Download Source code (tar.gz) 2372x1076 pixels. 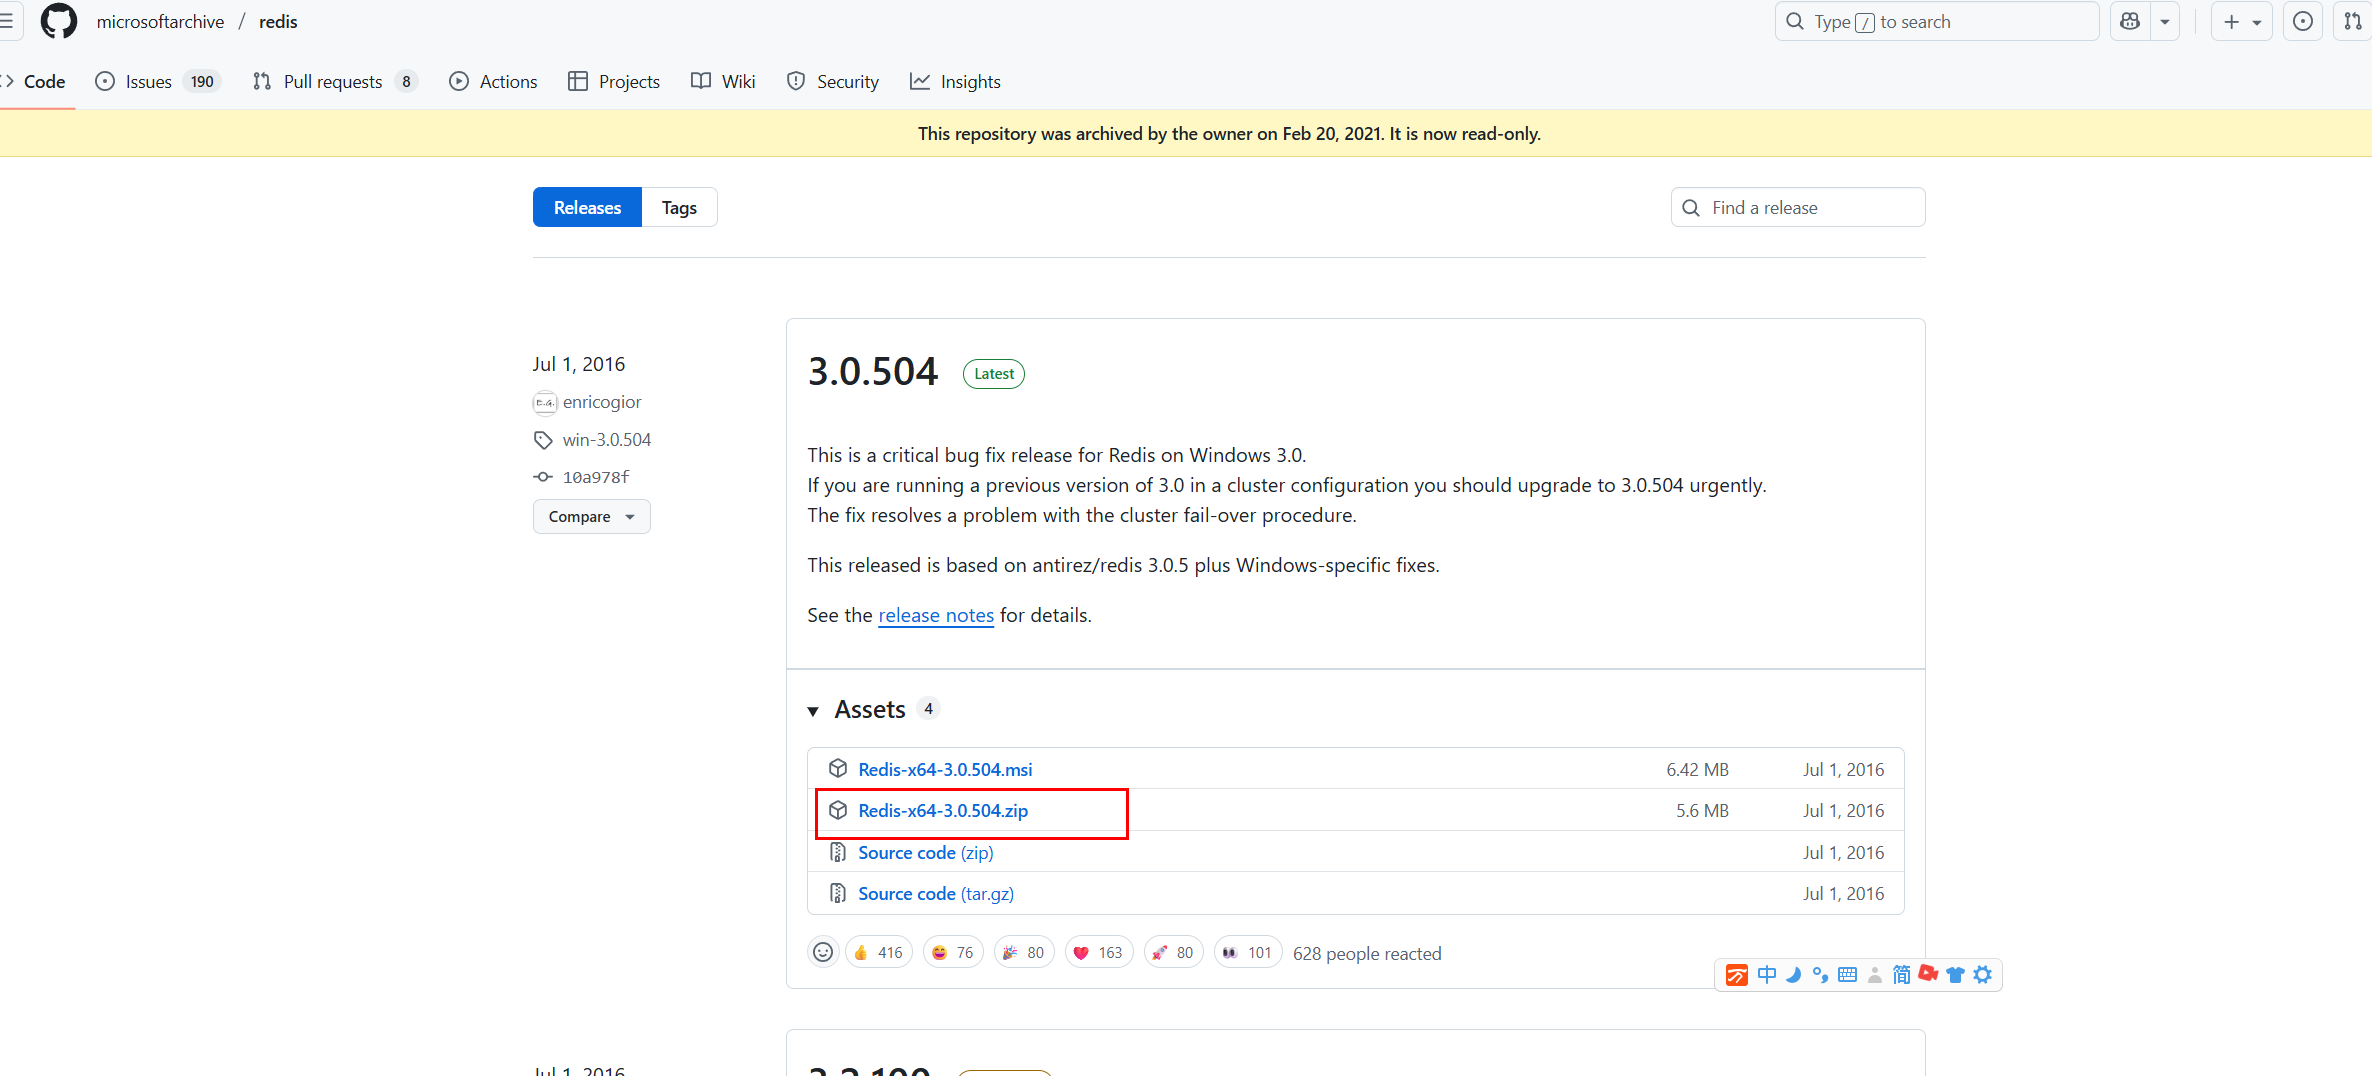(936, 894)
